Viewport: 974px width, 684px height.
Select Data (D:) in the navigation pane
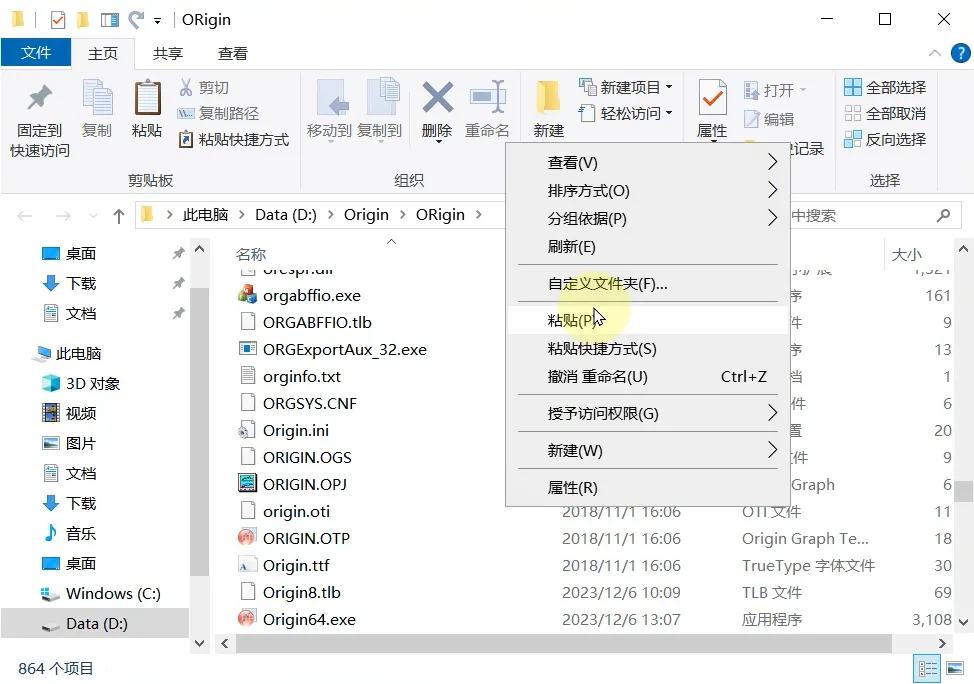pyautogui.click(x=97, y=624)
